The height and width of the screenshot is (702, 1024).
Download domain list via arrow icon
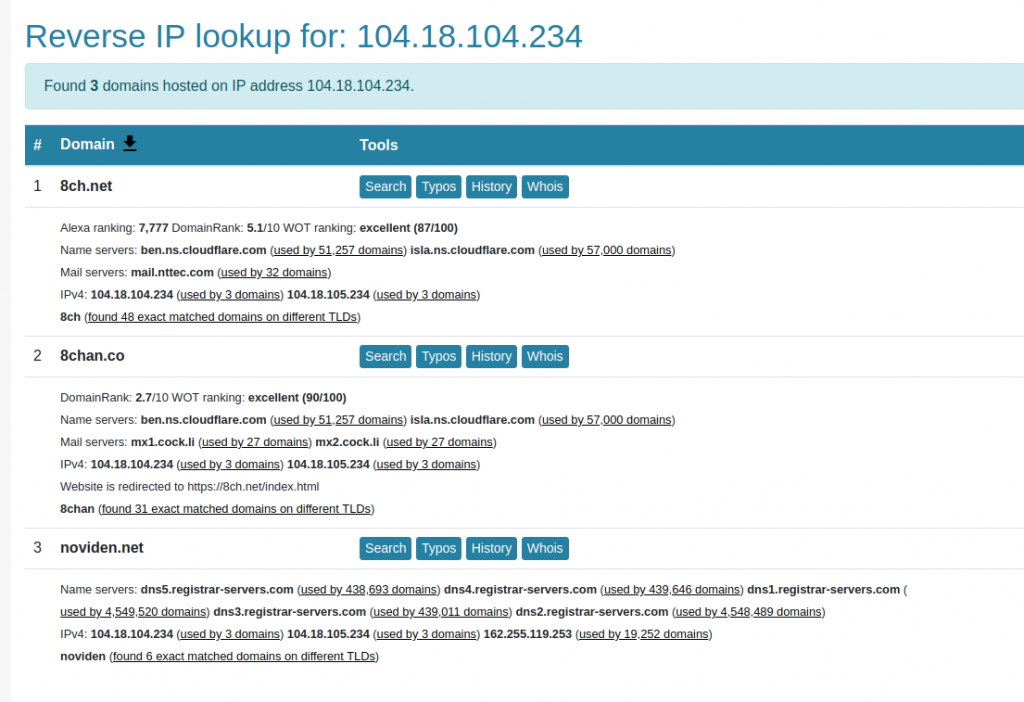(x=130, y=143)
